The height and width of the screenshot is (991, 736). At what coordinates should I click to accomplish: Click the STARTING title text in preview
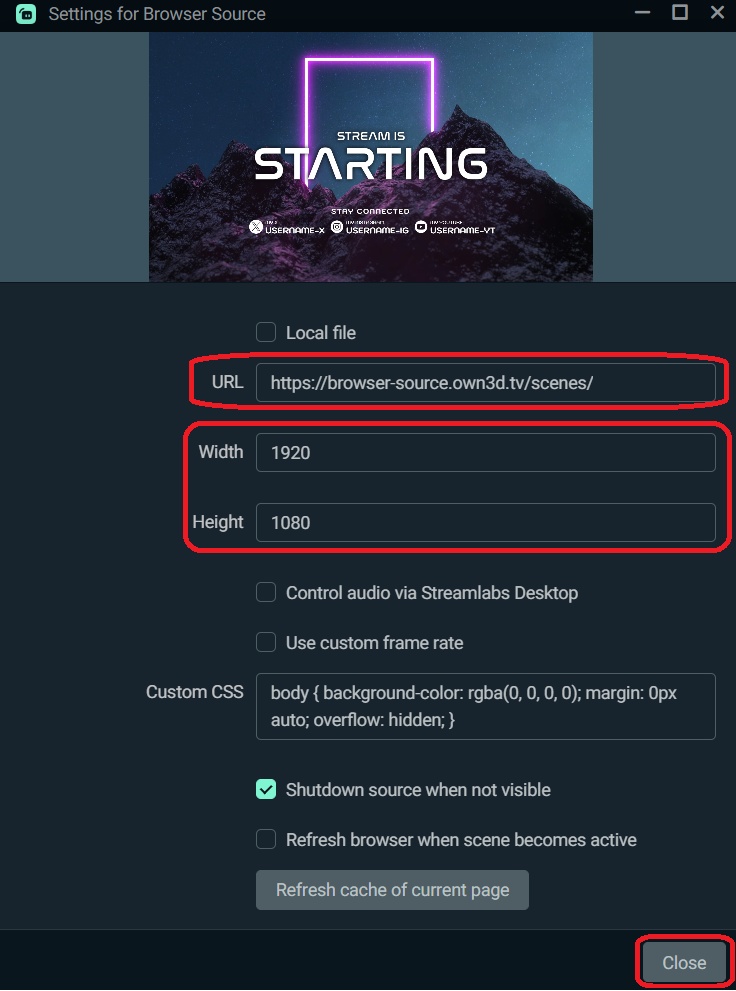(x=370, y=163)
